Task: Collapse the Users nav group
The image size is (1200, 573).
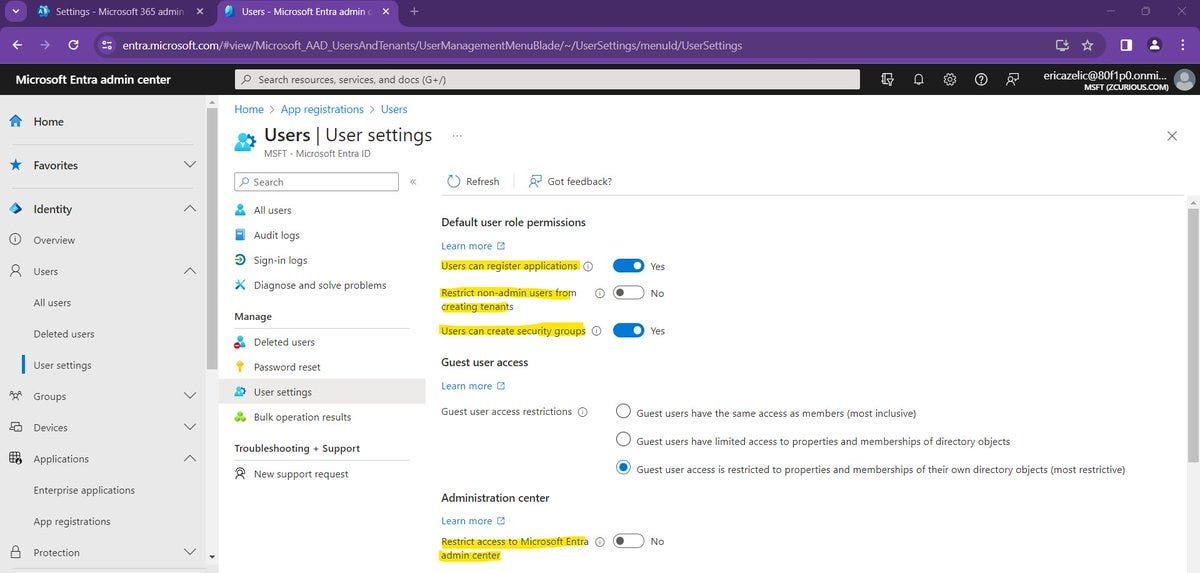Action: (190, 271)
